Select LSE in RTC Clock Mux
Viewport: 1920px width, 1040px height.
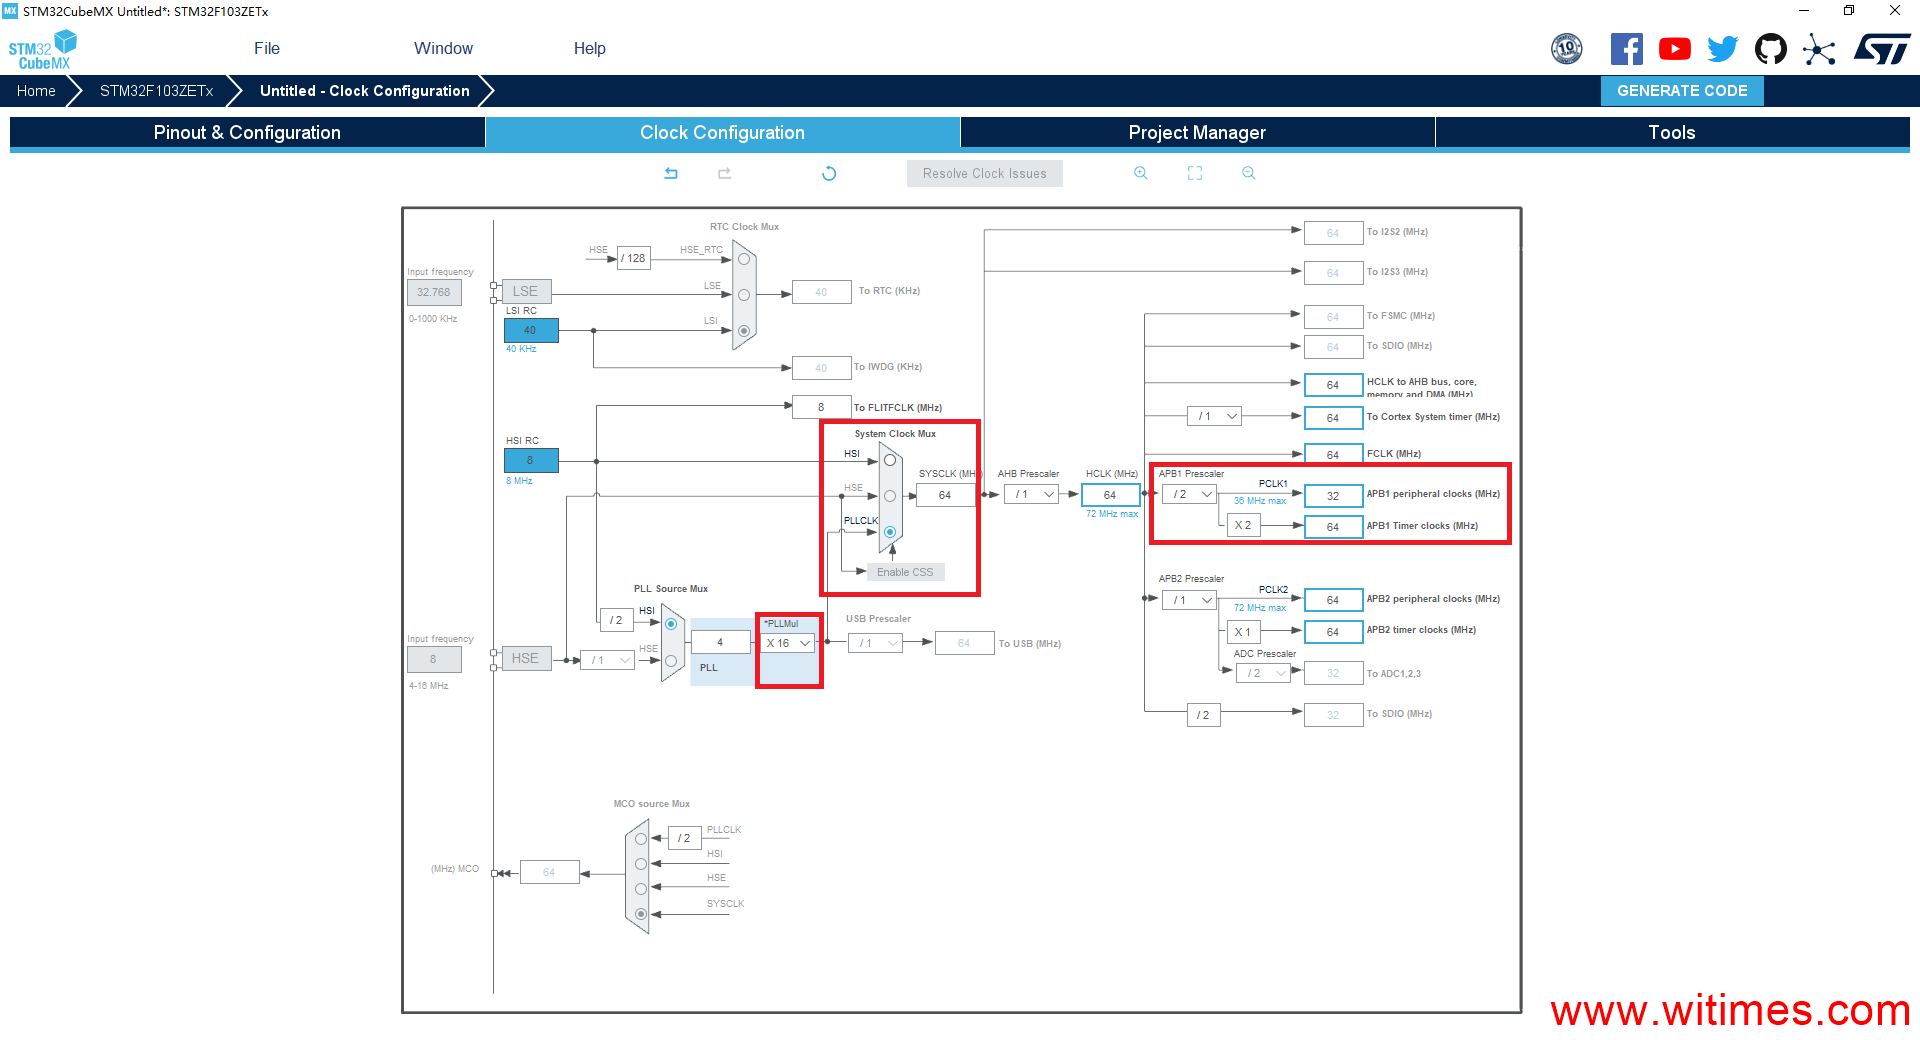point(744,295)
